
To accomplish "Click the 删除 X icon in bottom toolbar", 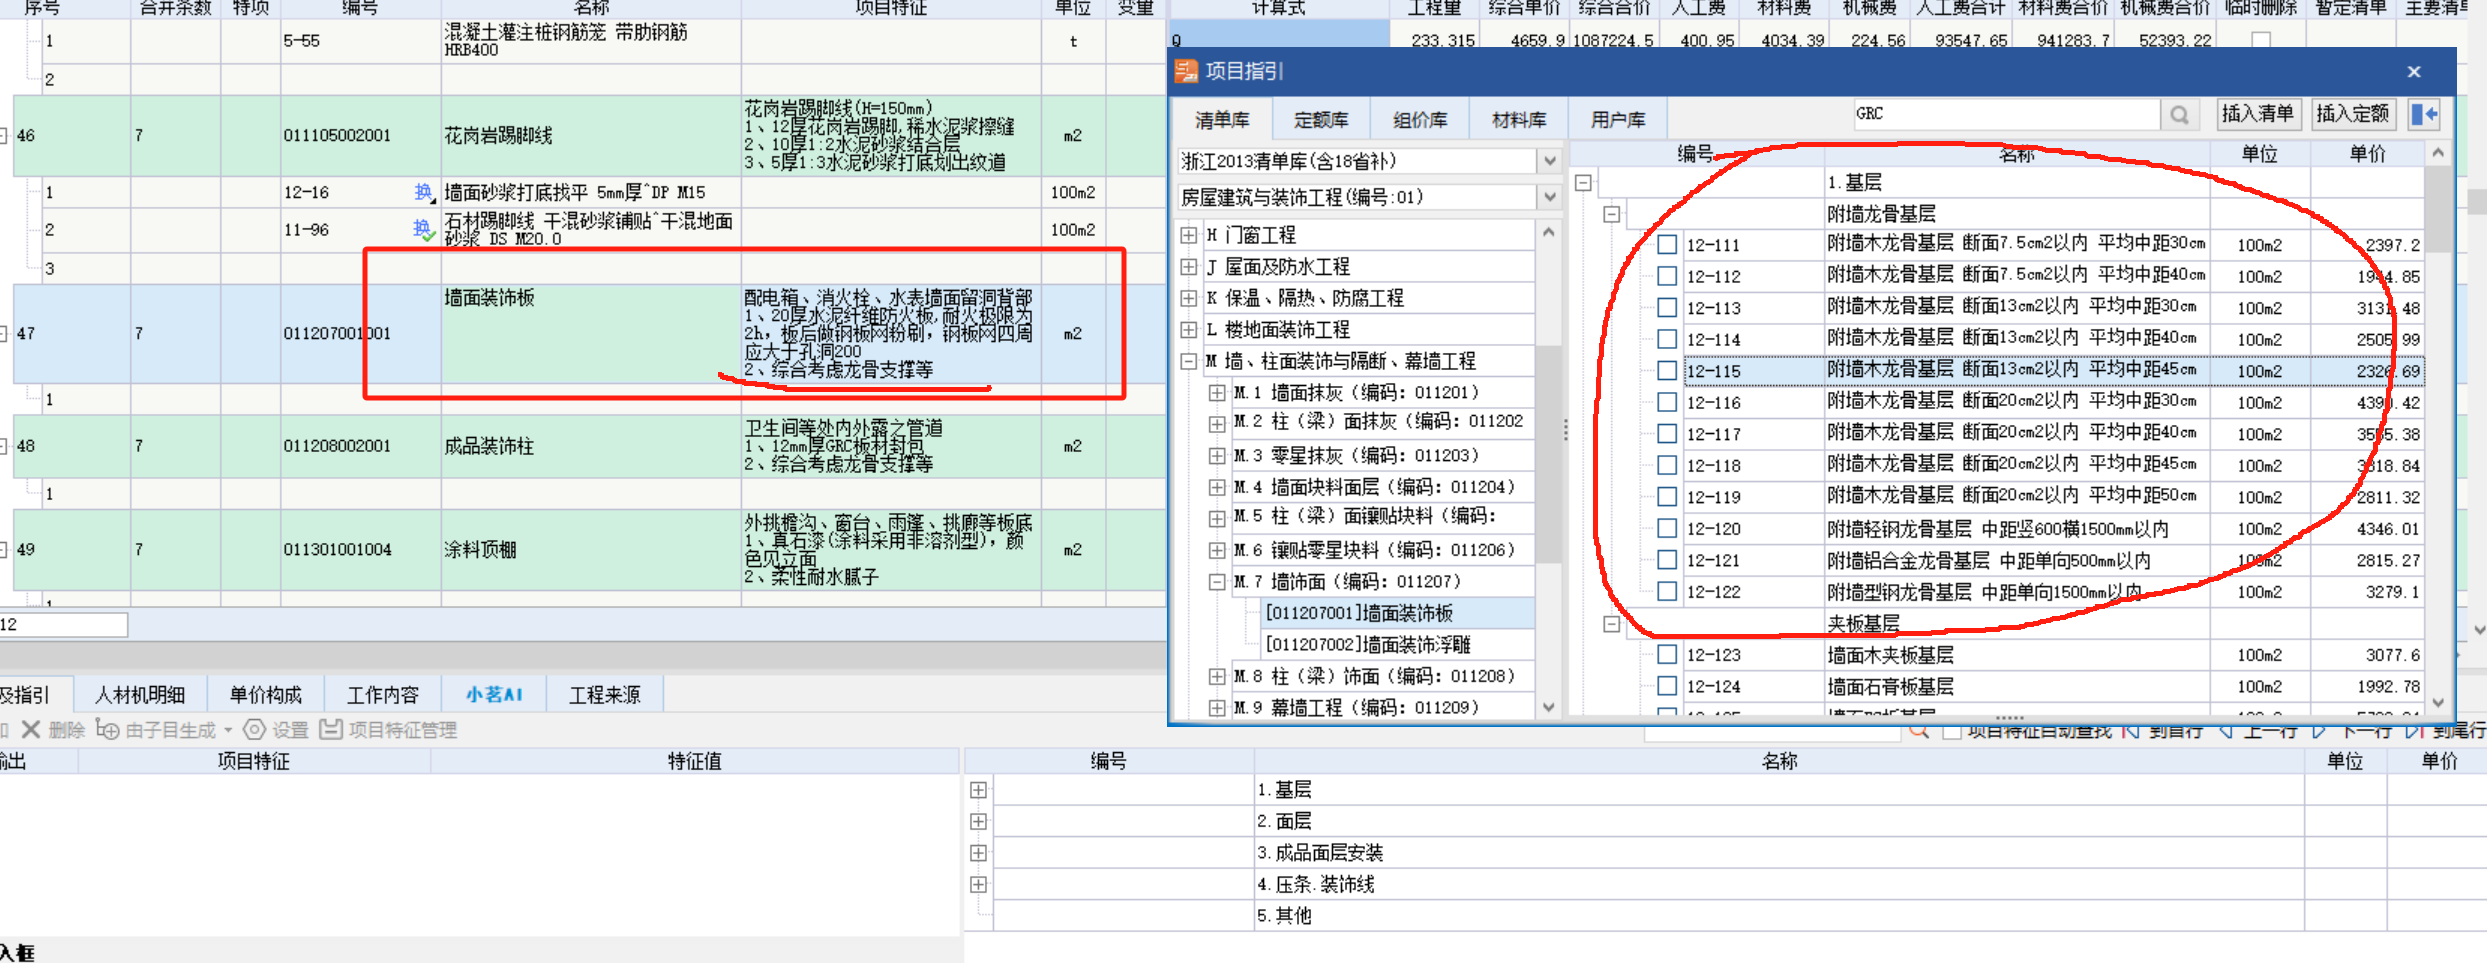I will point(31,730).
